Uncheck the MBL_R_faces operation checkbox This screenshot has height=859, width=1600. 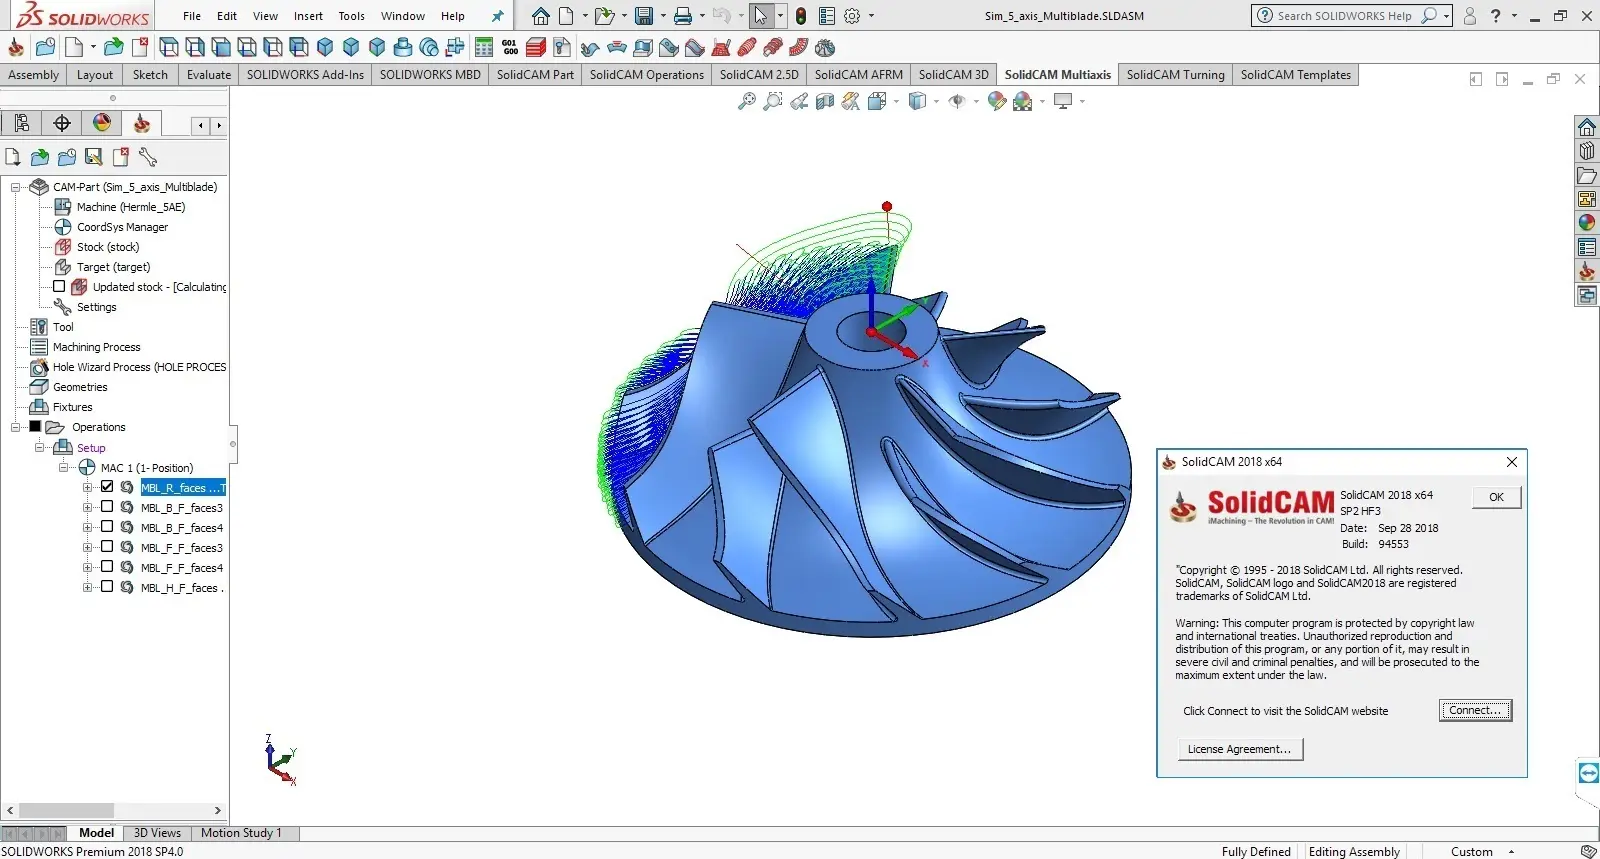click(x=107, y=487)
